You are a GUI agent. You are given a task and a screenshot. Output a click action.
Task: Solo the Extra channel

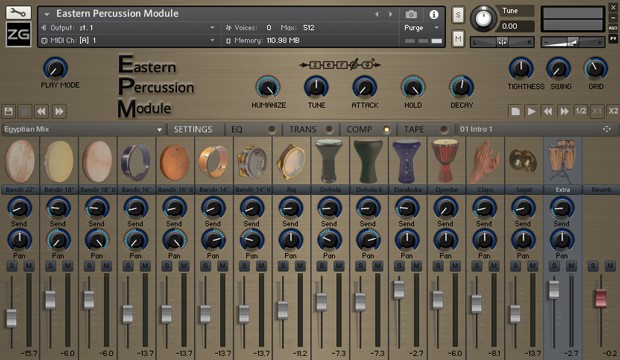click(554, 266)
